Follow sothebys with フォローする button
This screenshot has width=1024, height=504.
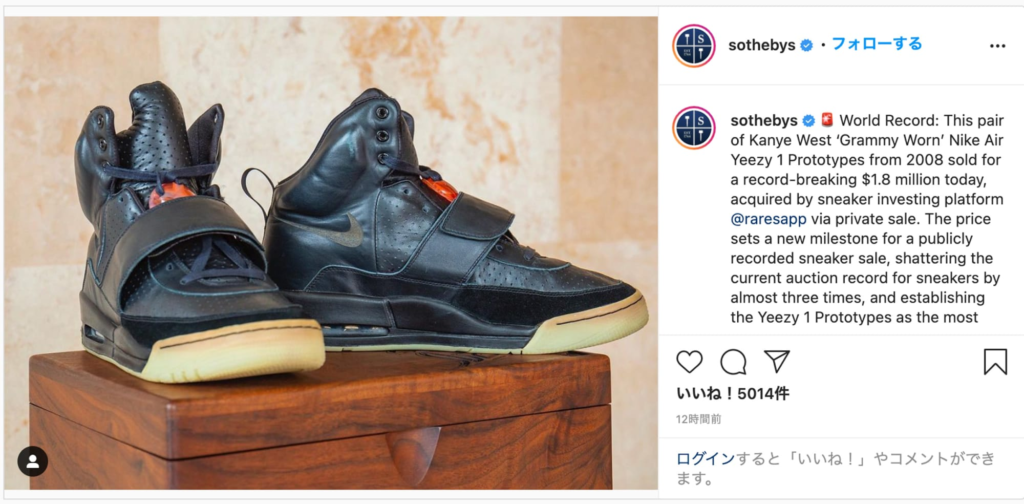876,44
